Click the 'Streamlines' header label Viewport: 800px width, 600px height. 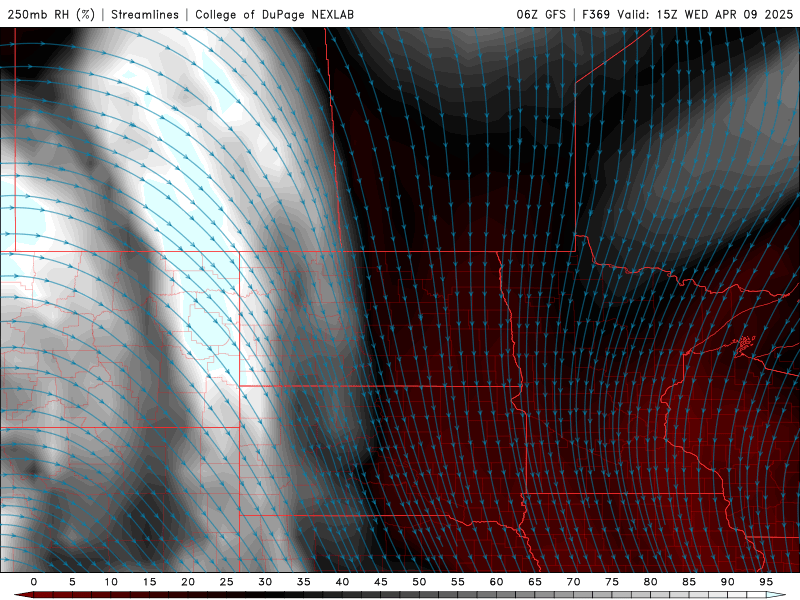(145, 14)
